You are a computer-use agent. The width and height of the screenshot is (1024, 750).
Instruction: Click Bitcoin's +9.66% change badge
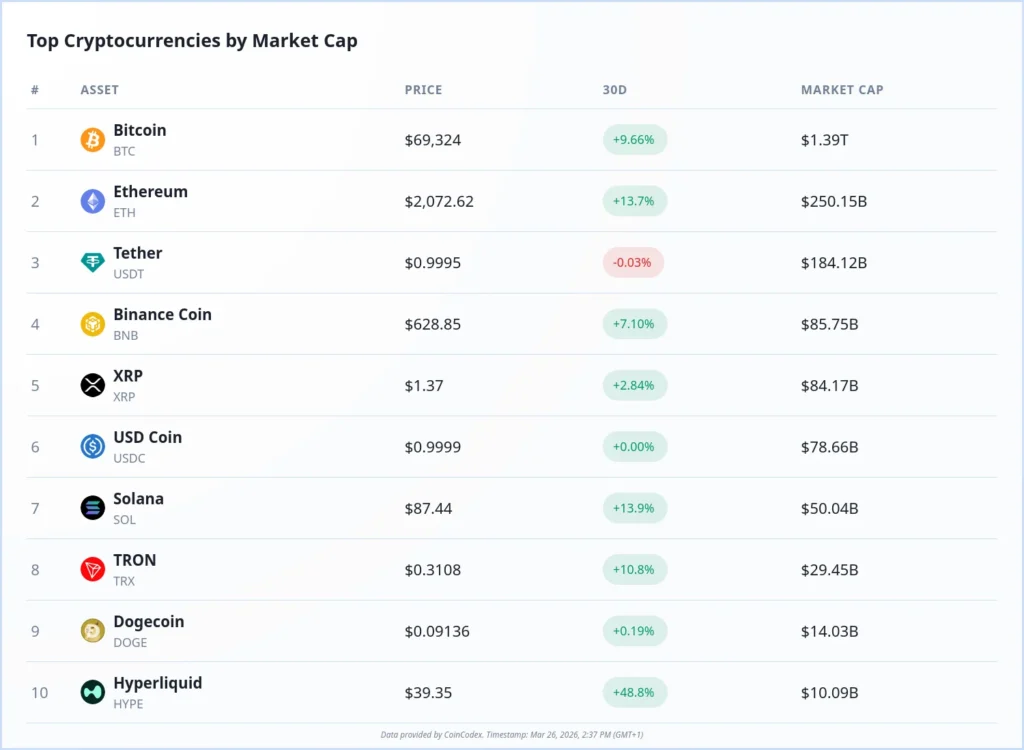click(634, 140)
